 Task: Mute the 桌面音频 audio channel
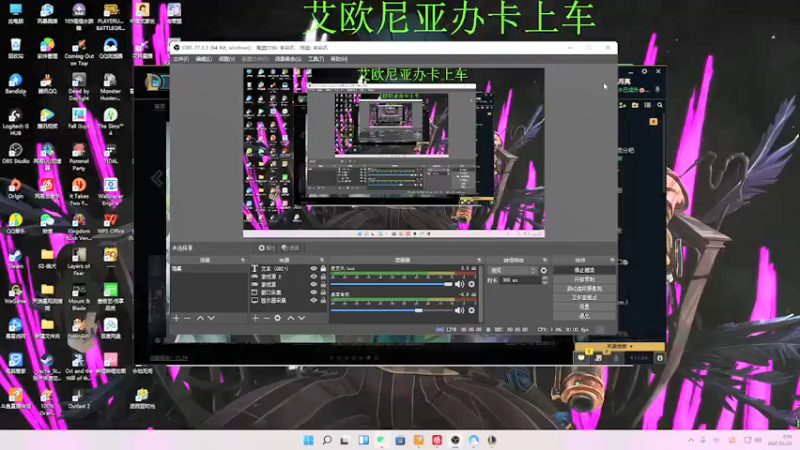pyautogui.click(x=459, y=310)
